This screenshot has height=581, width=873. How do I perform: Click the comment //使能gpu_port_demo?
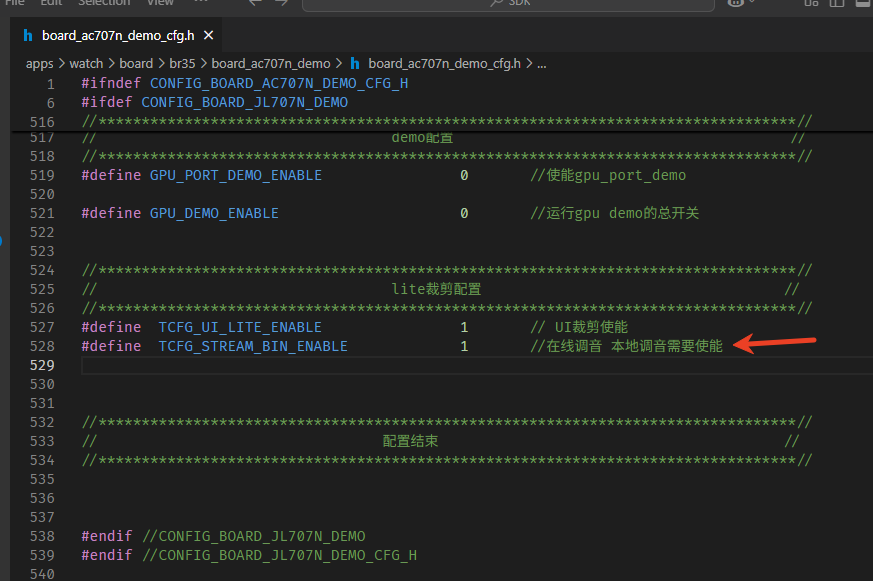click(608, 175)
